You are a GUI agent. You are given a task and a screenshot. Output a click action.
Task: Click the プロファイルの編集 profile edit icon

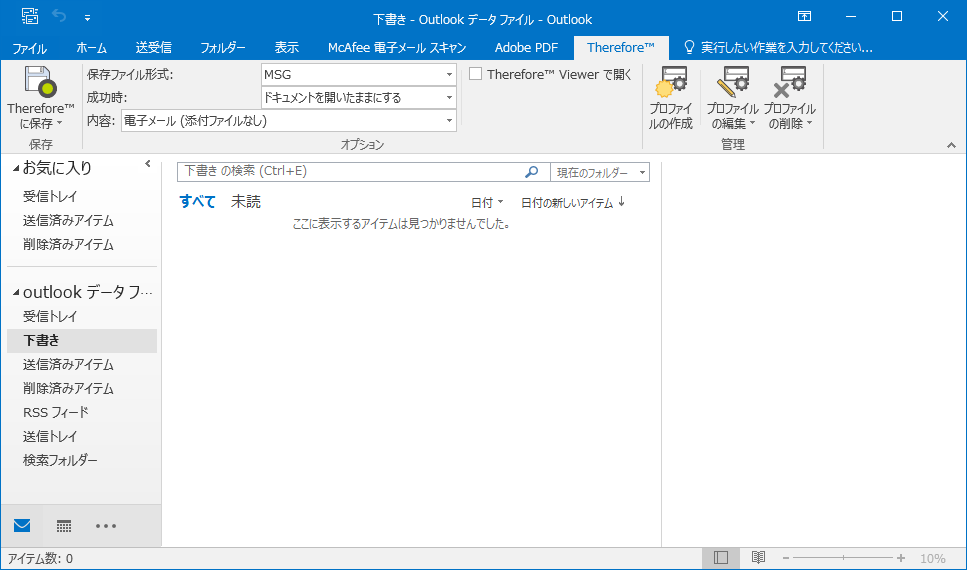pyautogui.click(x=732, y=82)
